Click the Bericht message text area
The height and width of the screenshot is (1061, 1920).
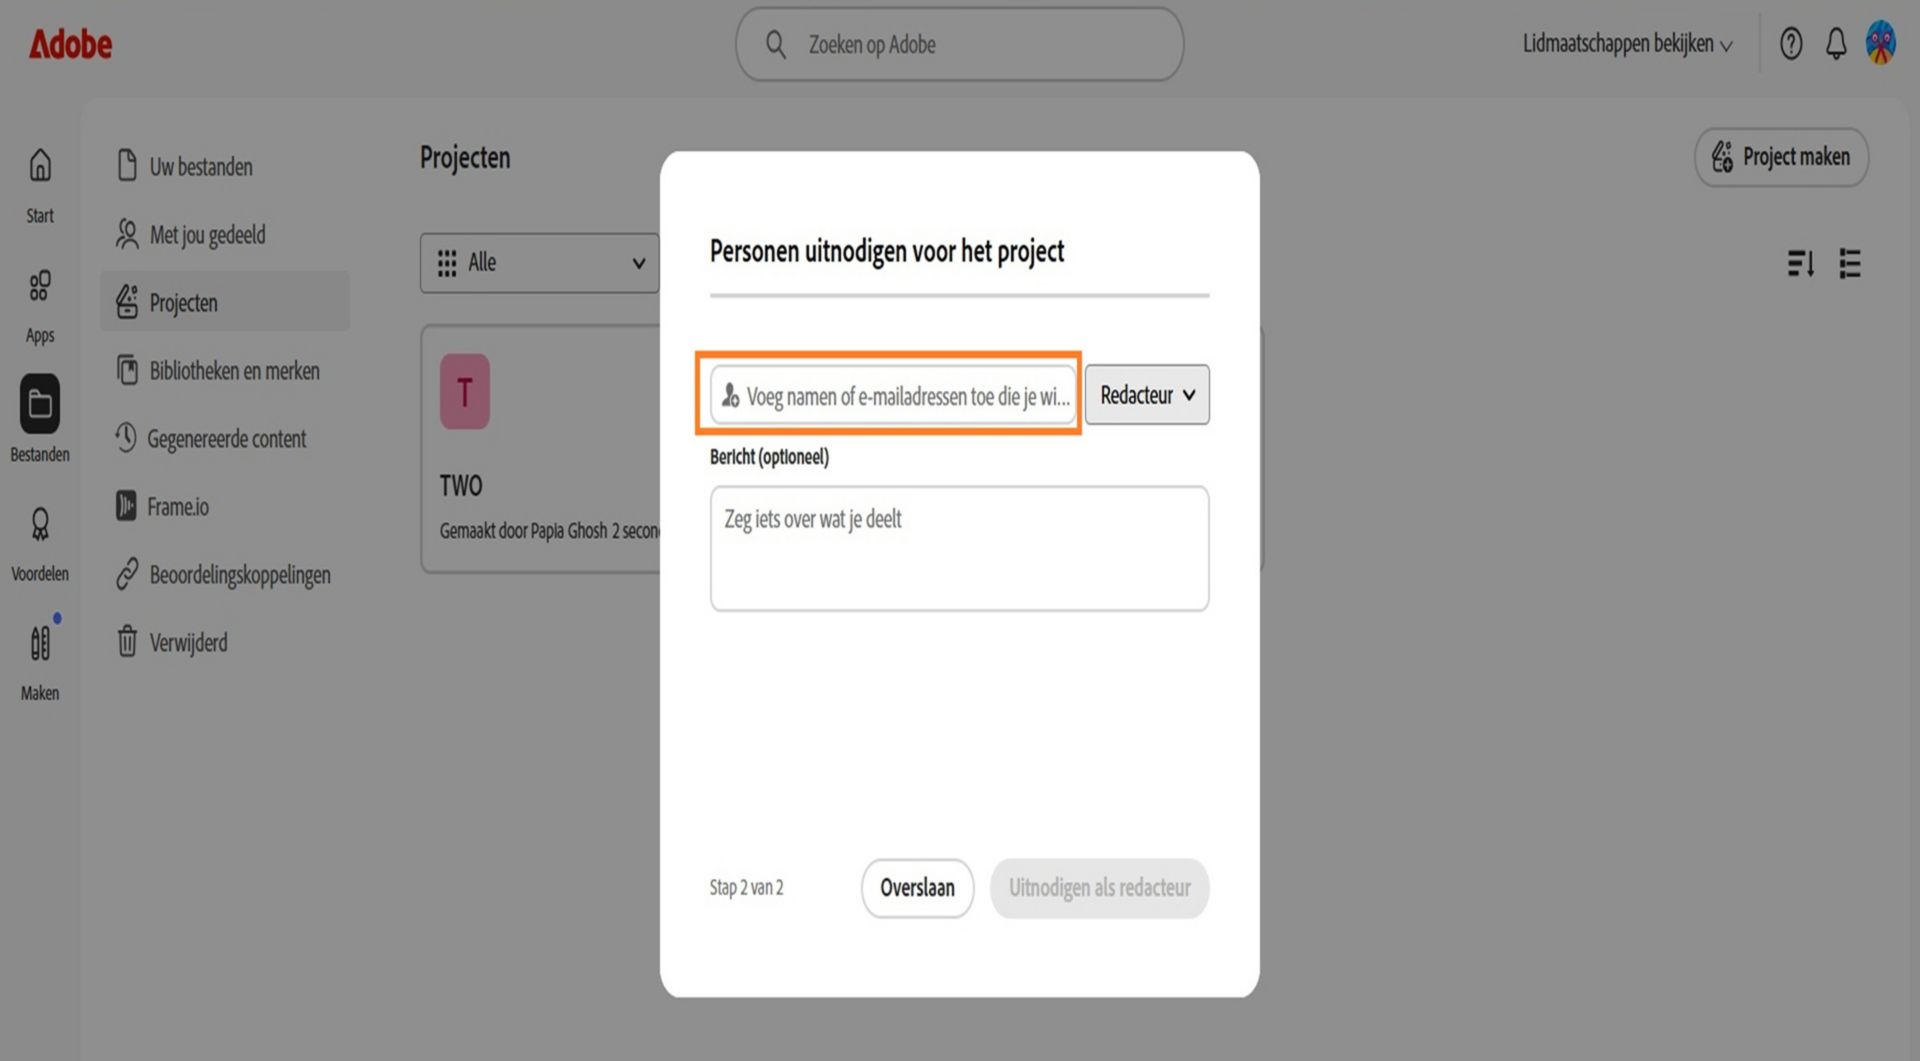[x=959, y=549]
